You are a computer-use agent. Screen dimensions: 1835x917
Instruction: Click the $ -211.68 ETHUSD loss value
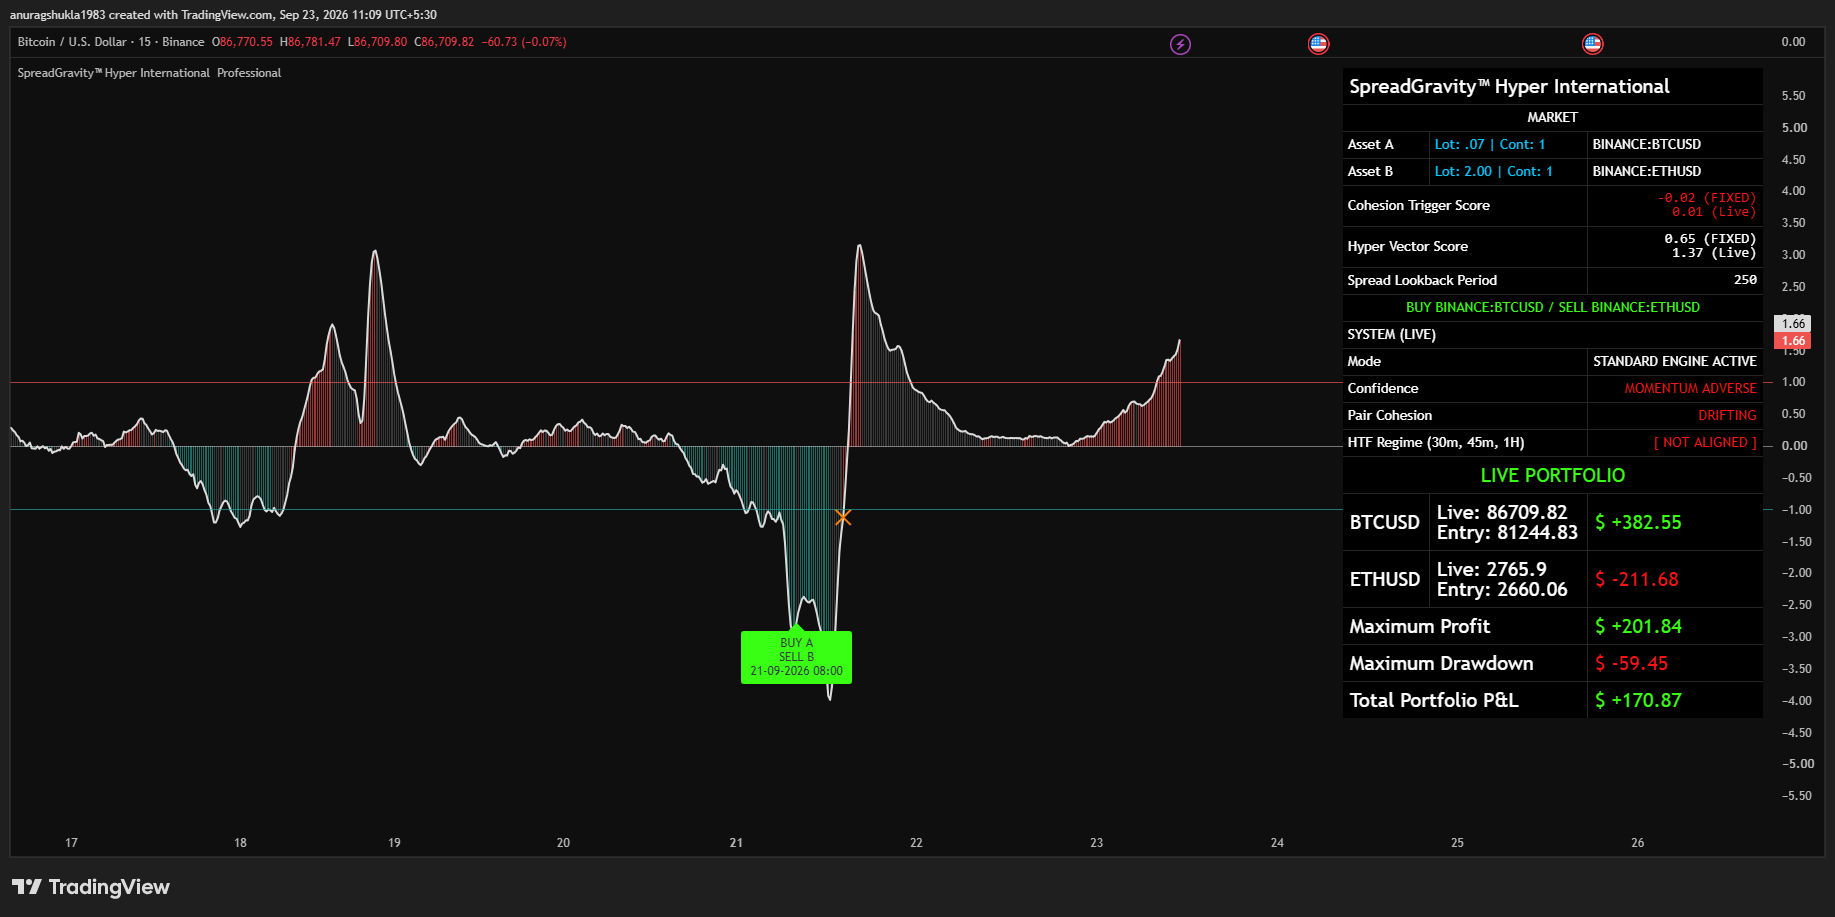pyautogui.click(x=1636, y=580)
